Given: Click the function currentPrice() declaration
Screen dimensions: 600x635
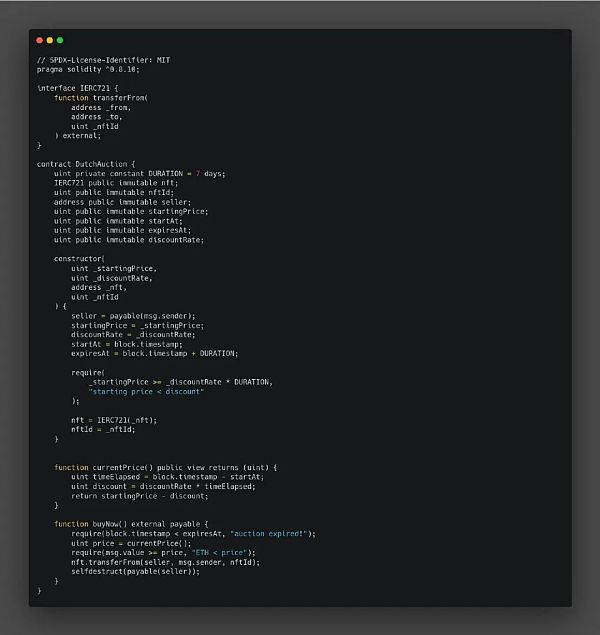Looking at the screenshot, I should tap(165, 467).
